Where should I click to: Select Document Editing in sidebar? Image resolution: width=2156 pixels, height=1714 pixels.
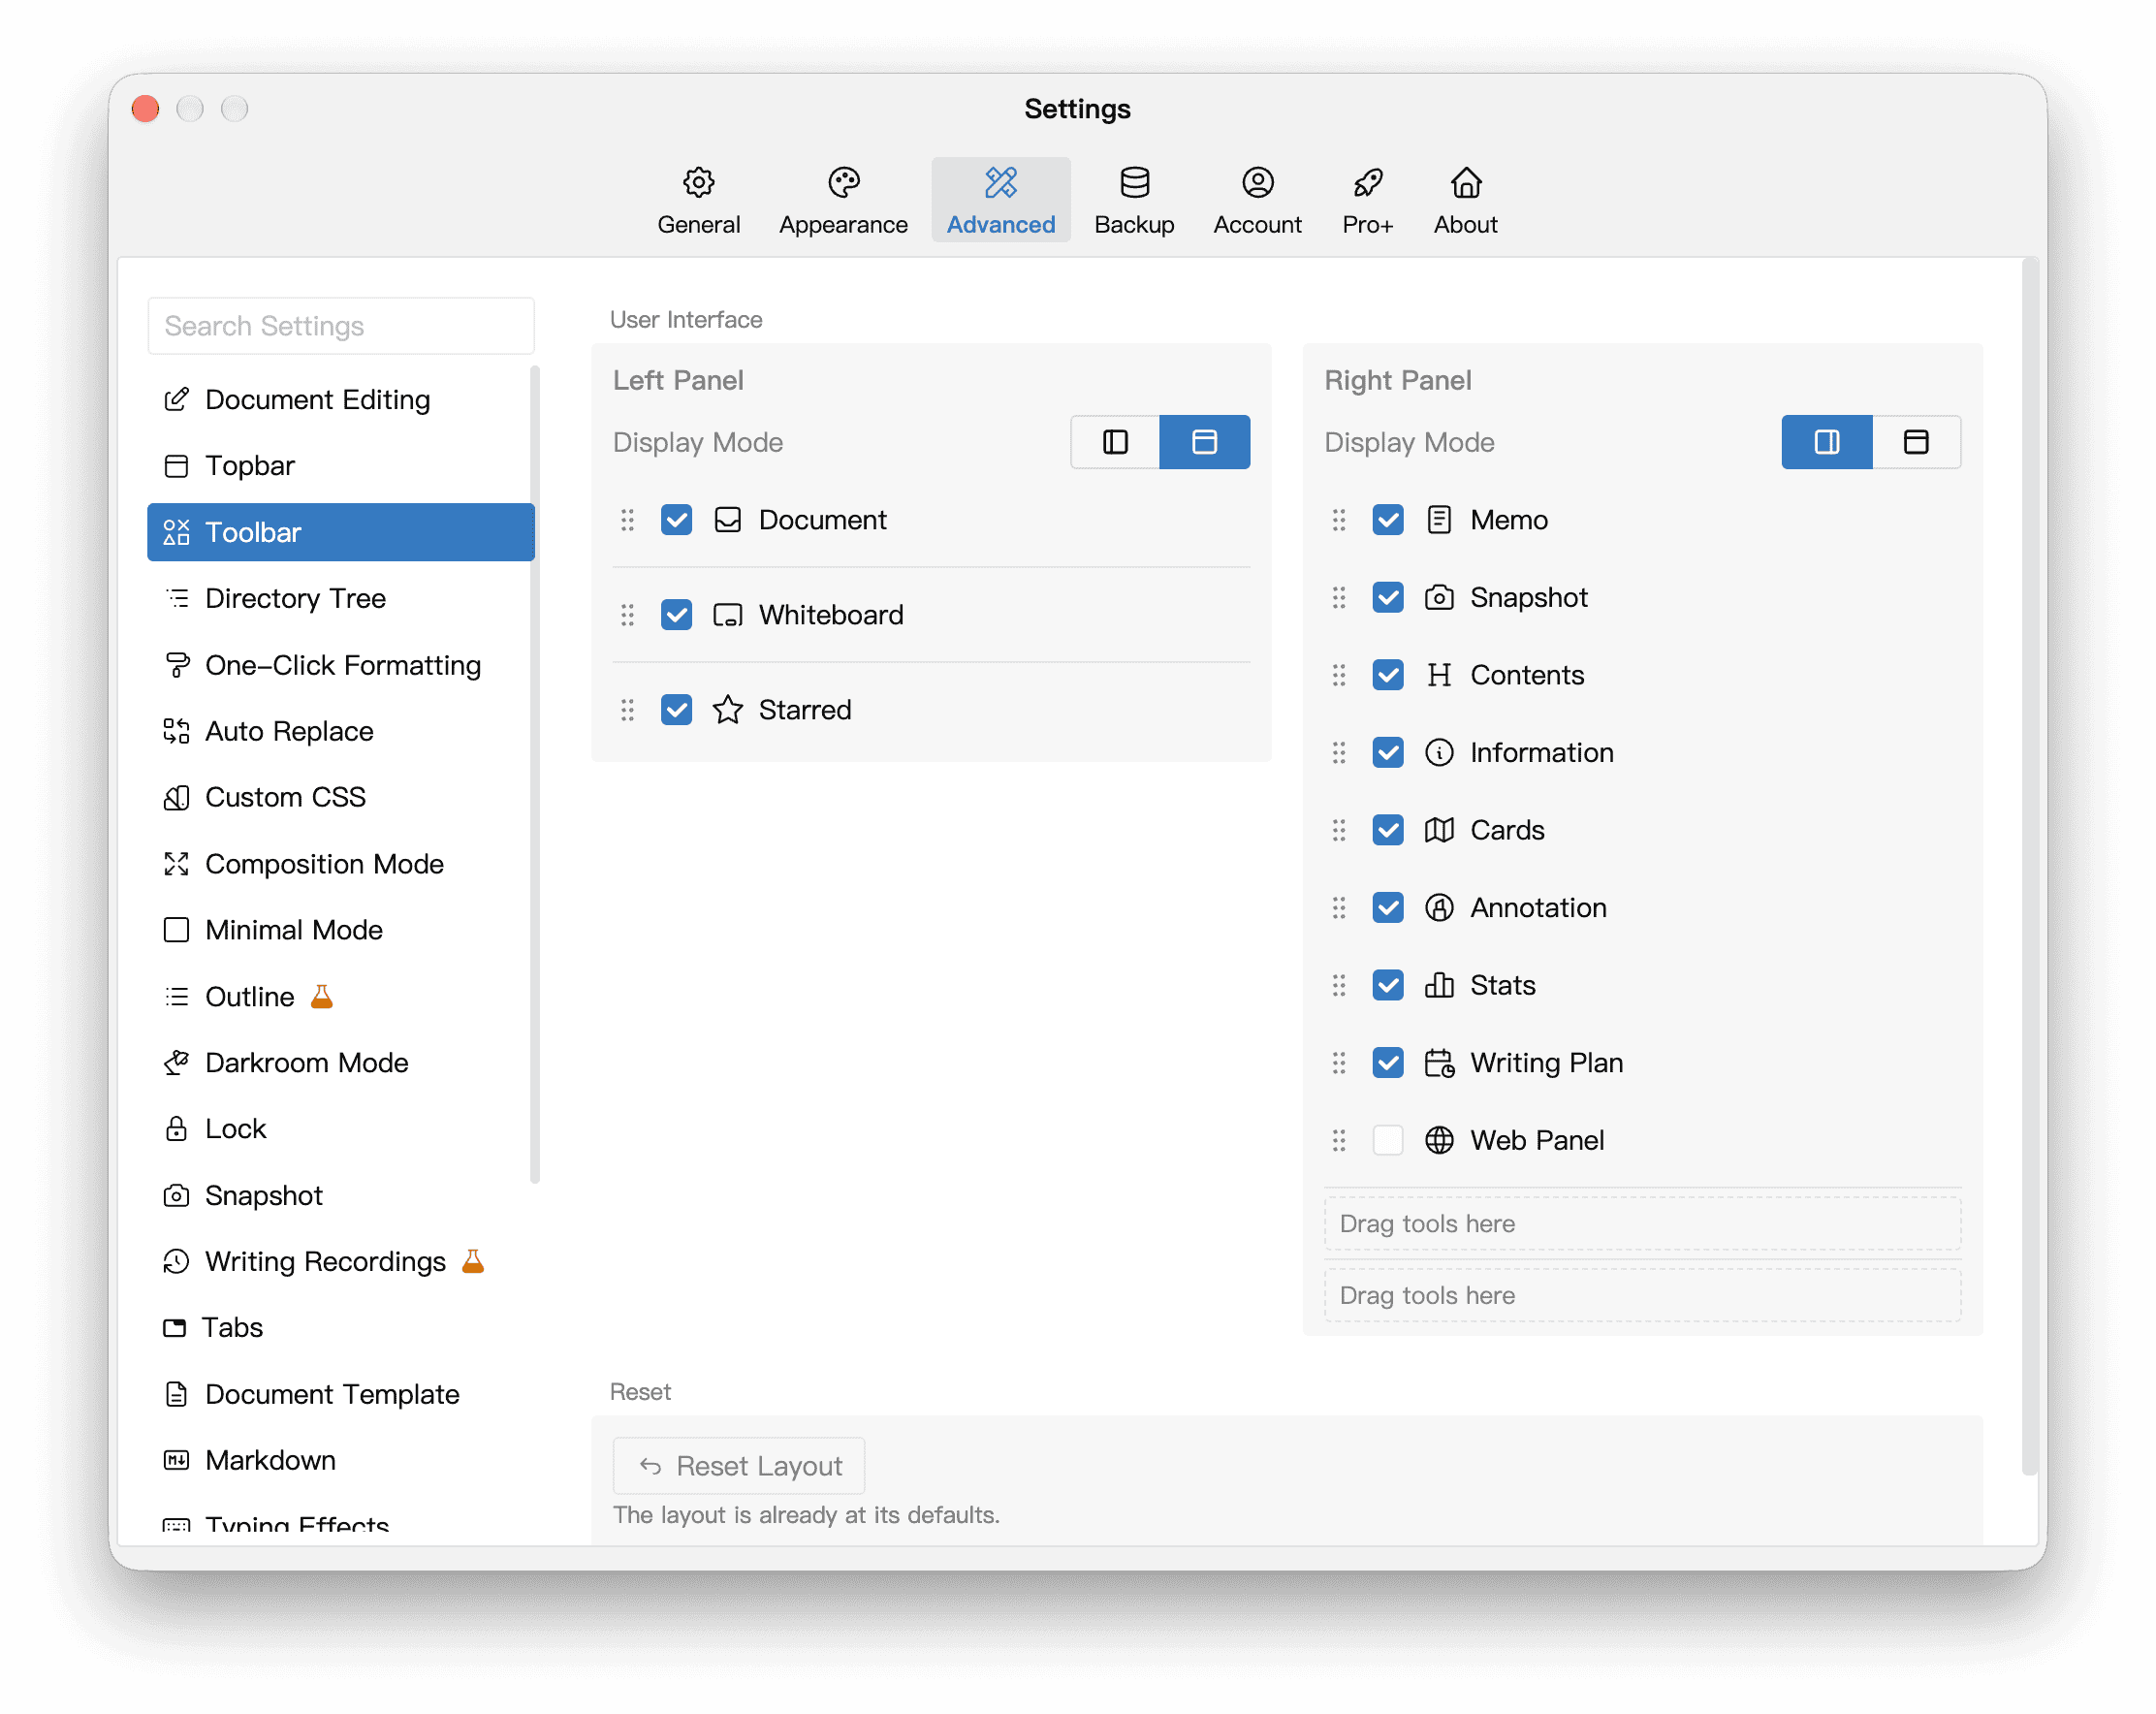pos(341,400)
